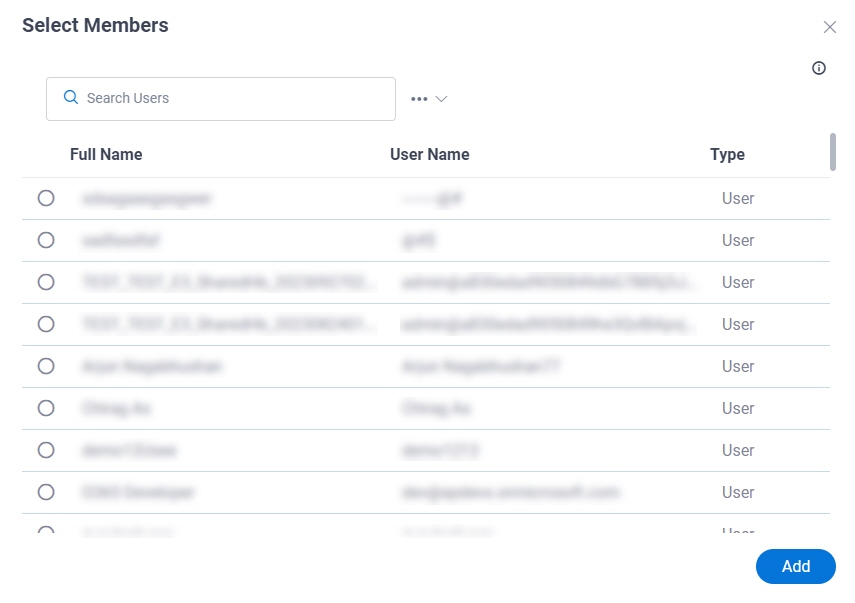Select the sixth user row radio button
855x603 pixels.
pos(46,408)
